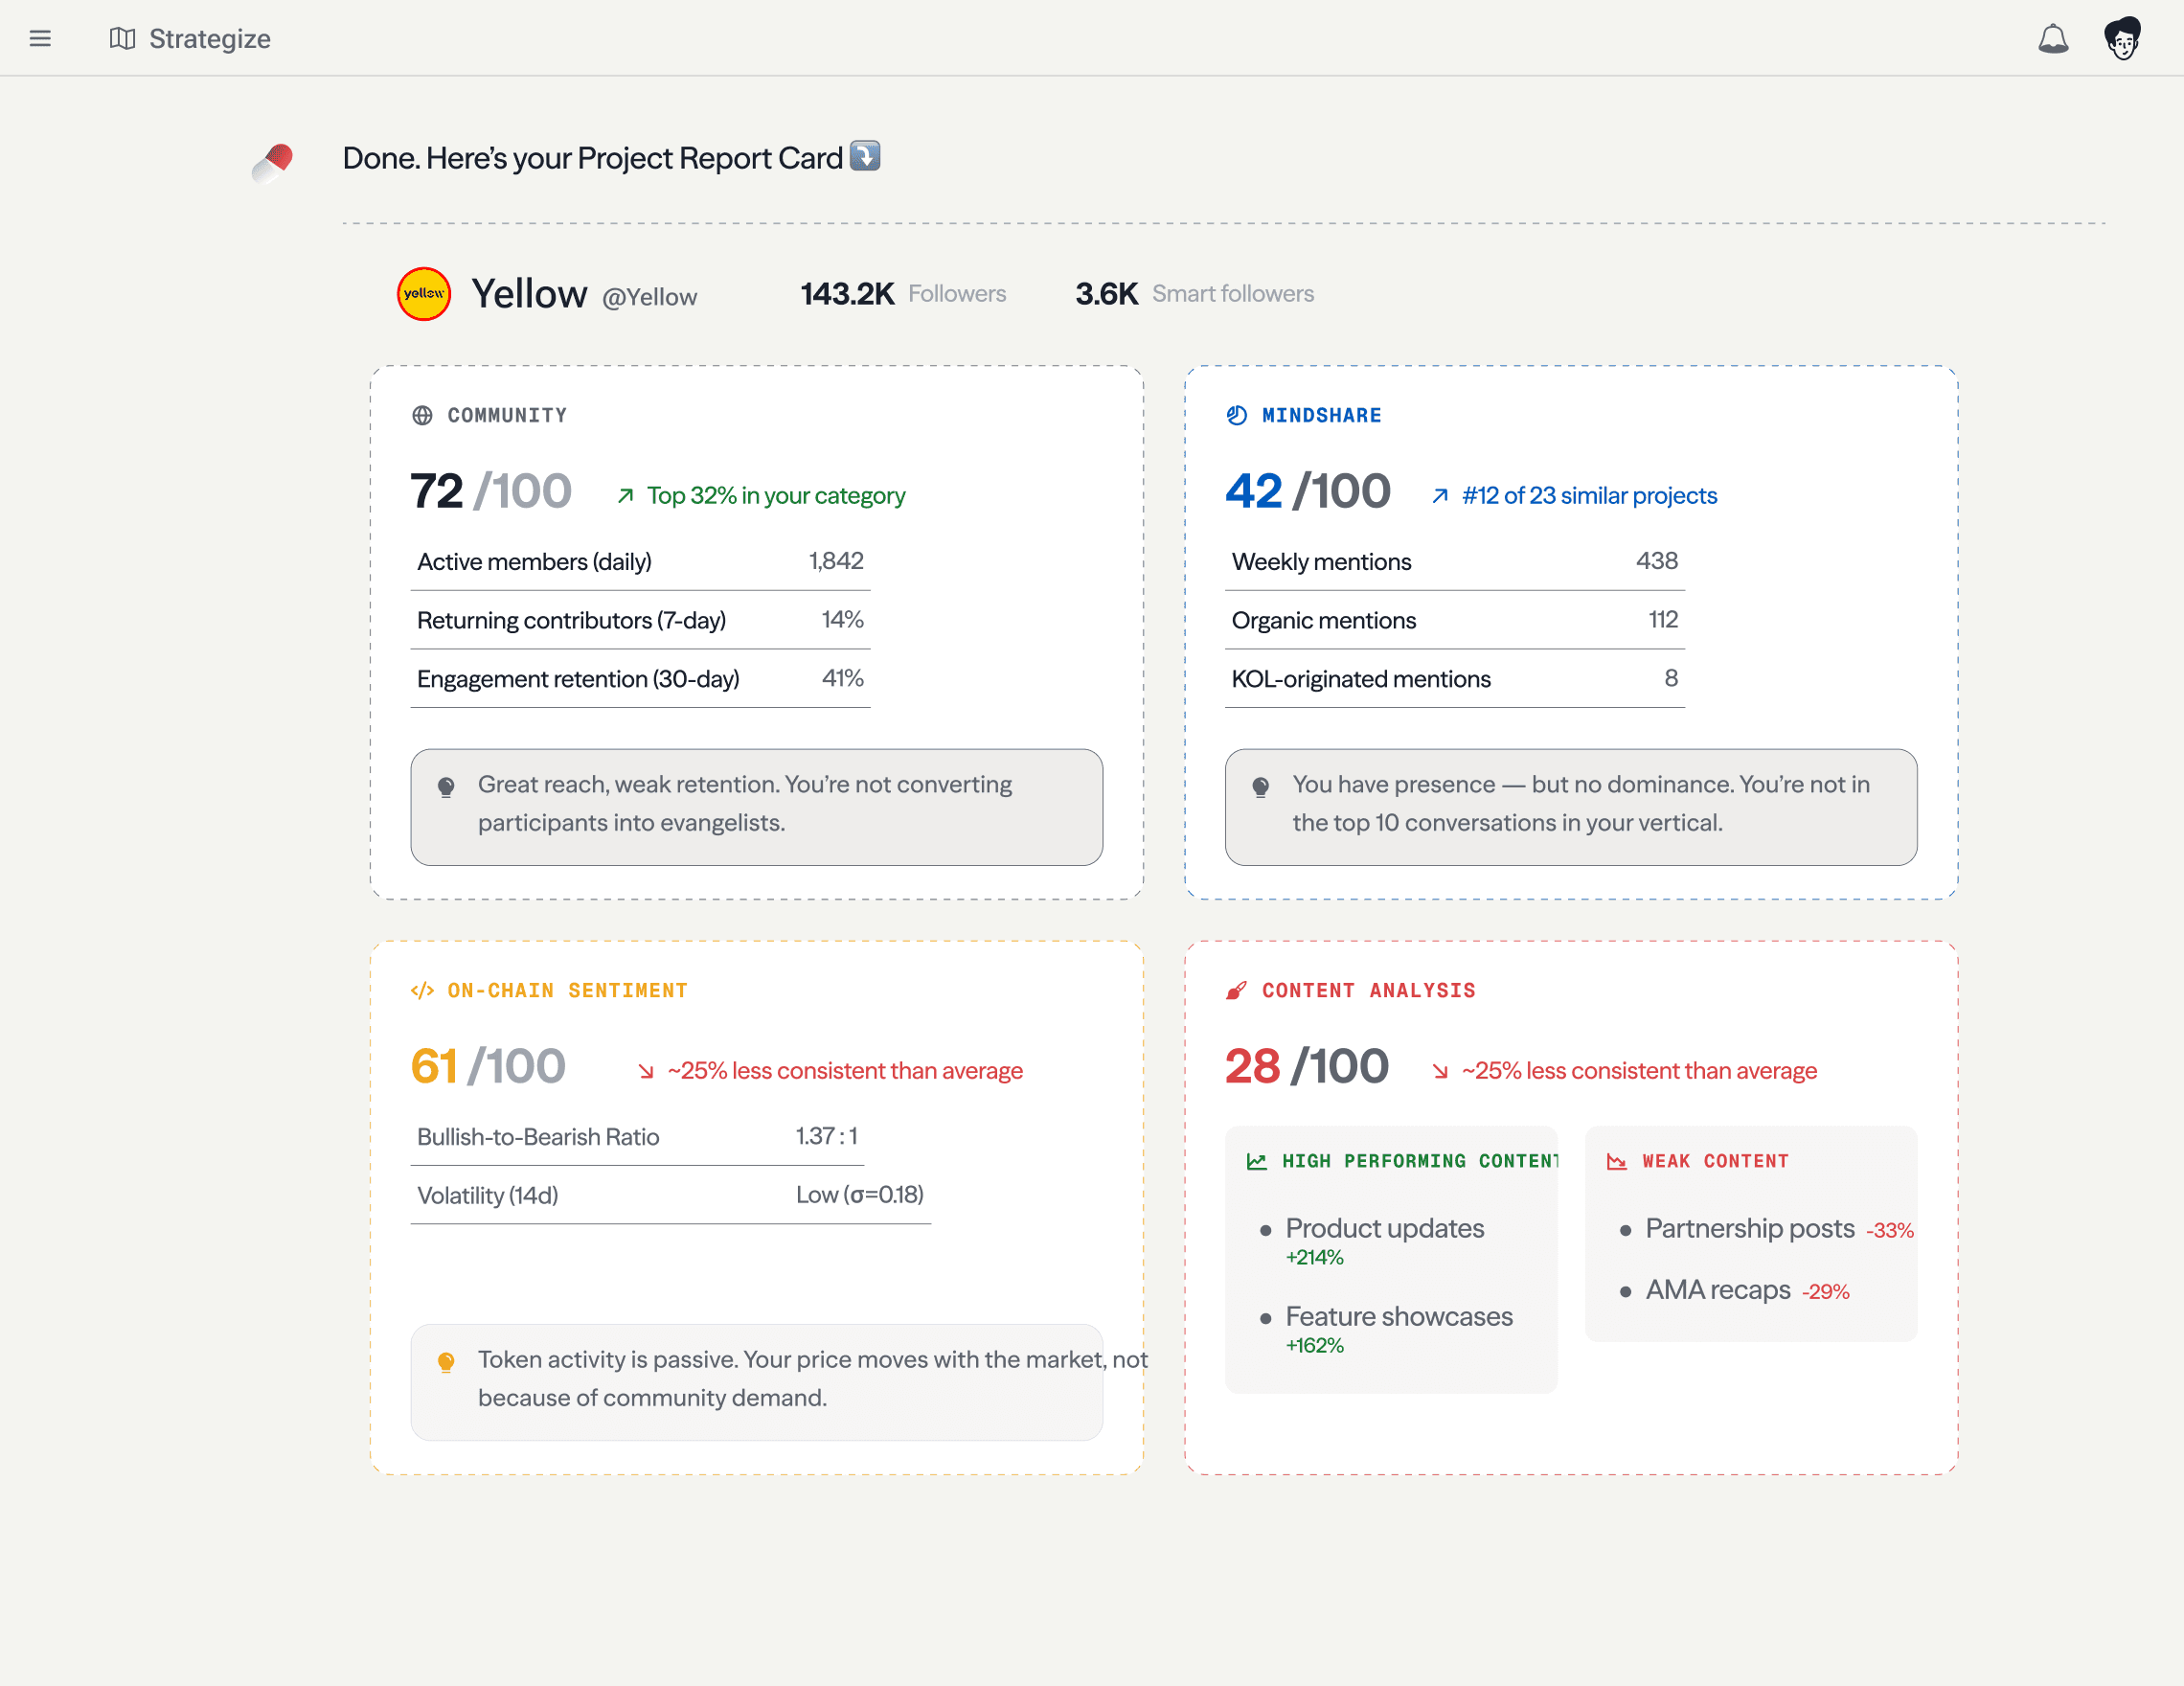This screenshot has height=1686, width=2184.
Task: Select the Active members (daily) row
Action: coord(640,561)
